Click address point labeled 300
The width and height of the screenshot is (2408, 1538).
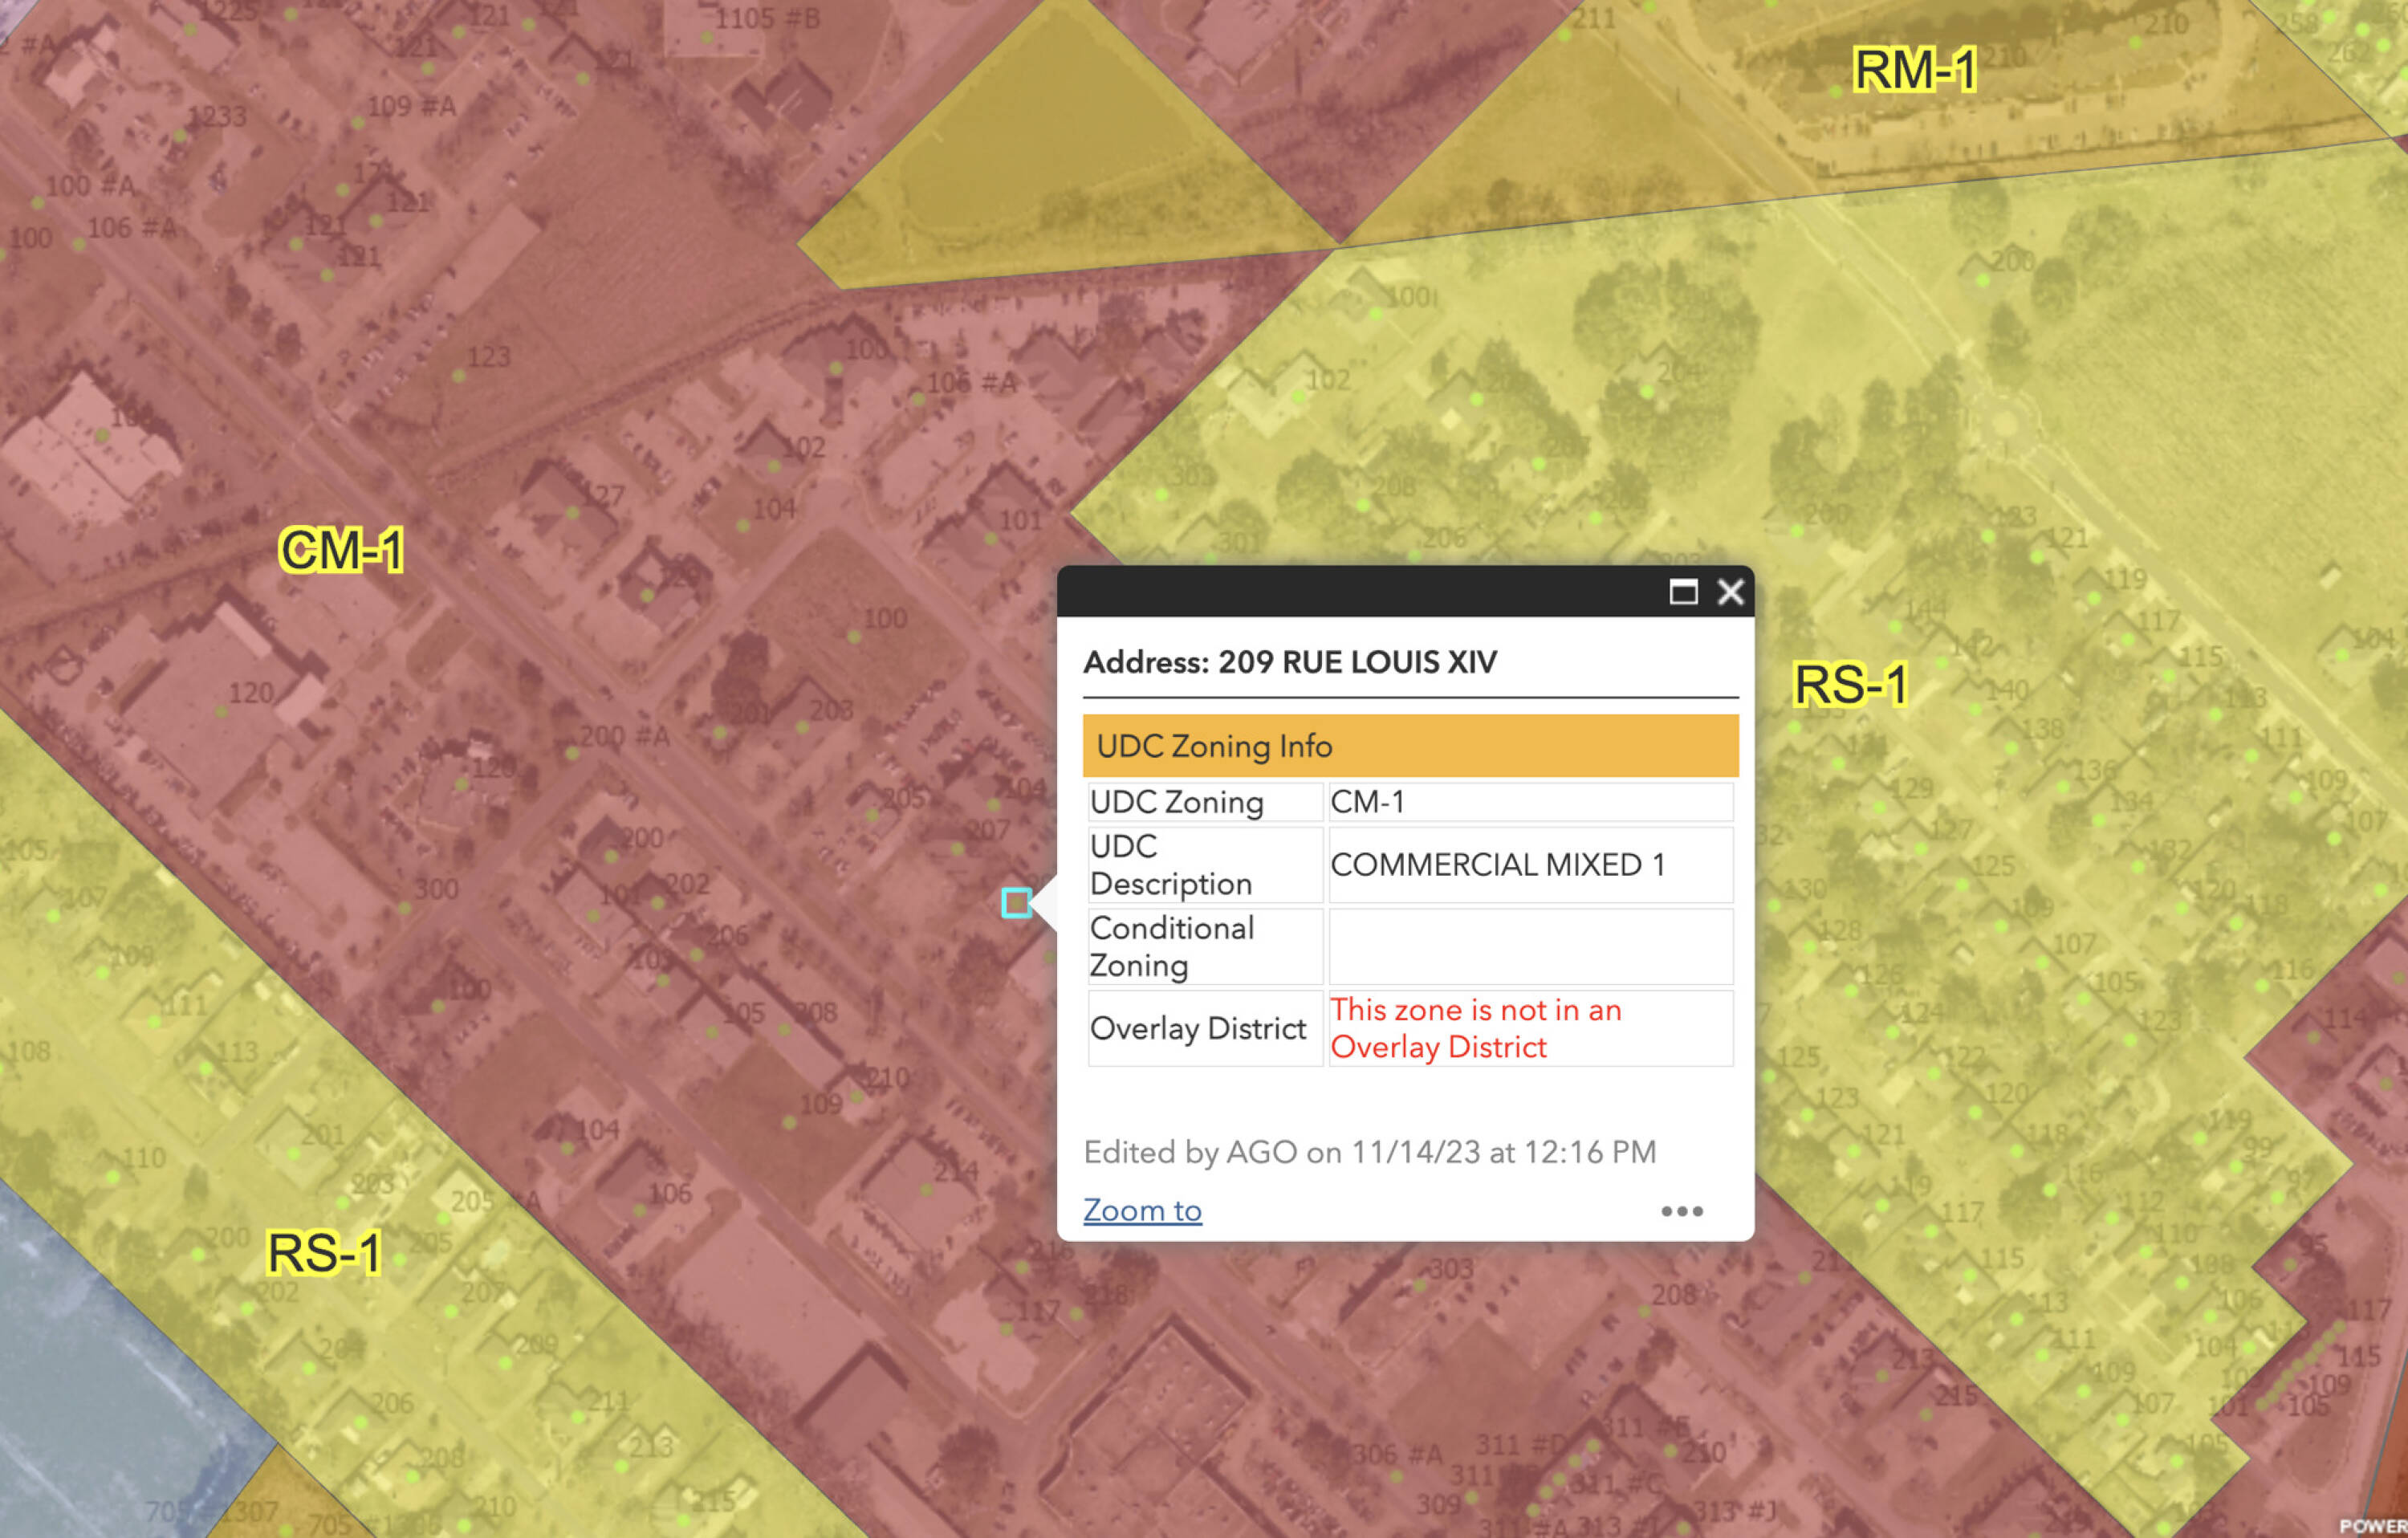[405, 908]
